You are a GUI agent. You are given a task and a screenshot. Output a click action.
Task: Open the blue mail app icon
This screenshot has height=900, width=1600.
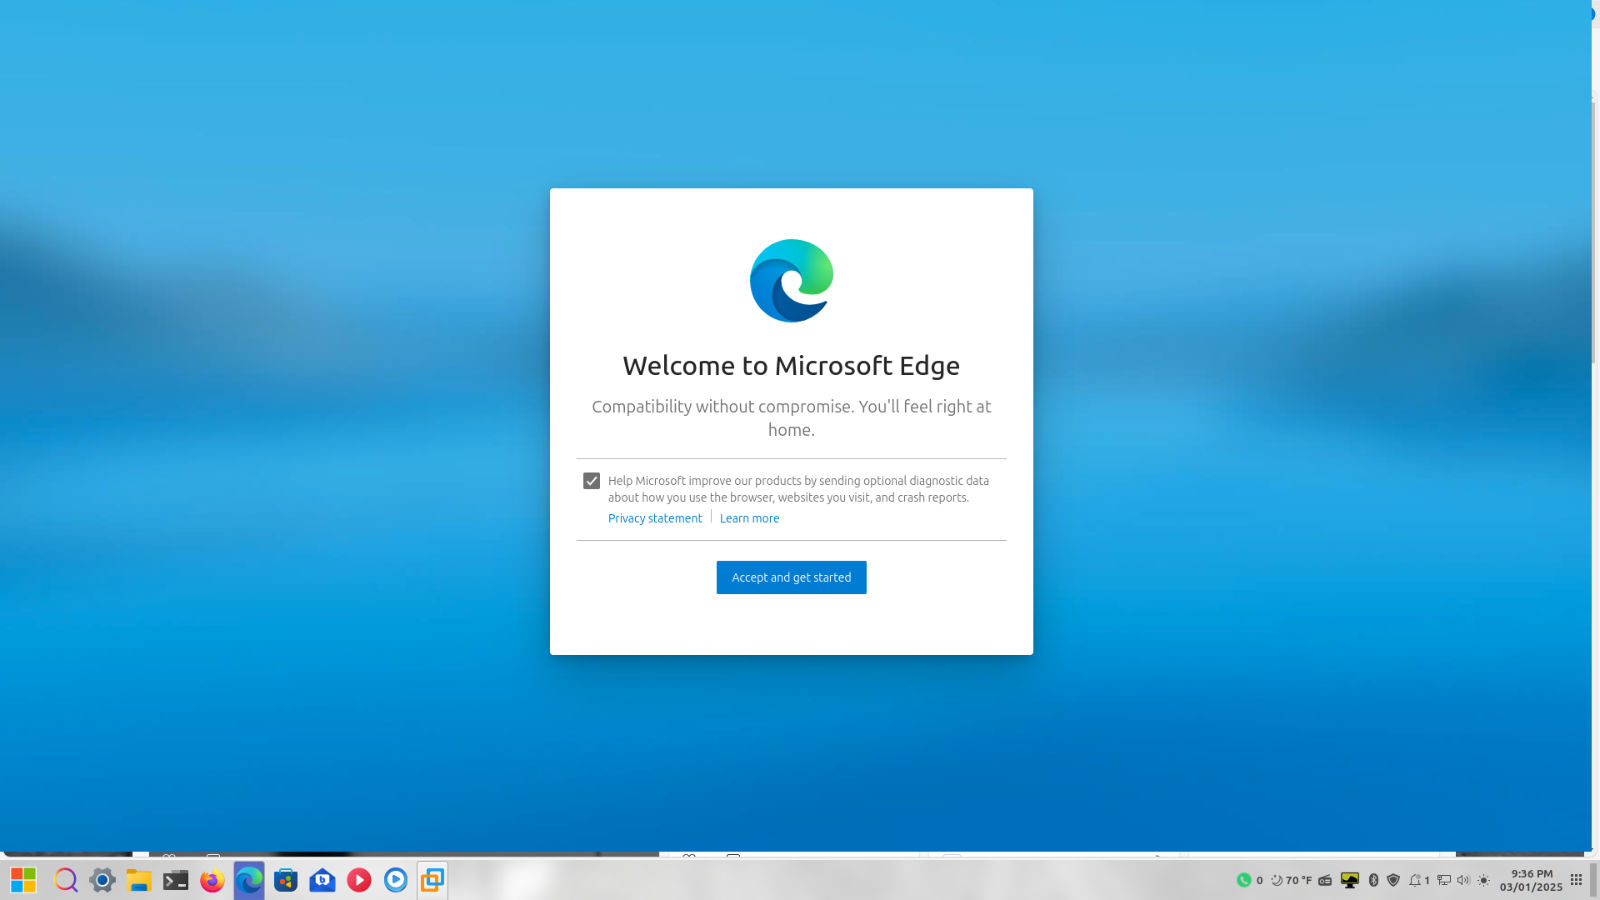(x=322, y=880)
